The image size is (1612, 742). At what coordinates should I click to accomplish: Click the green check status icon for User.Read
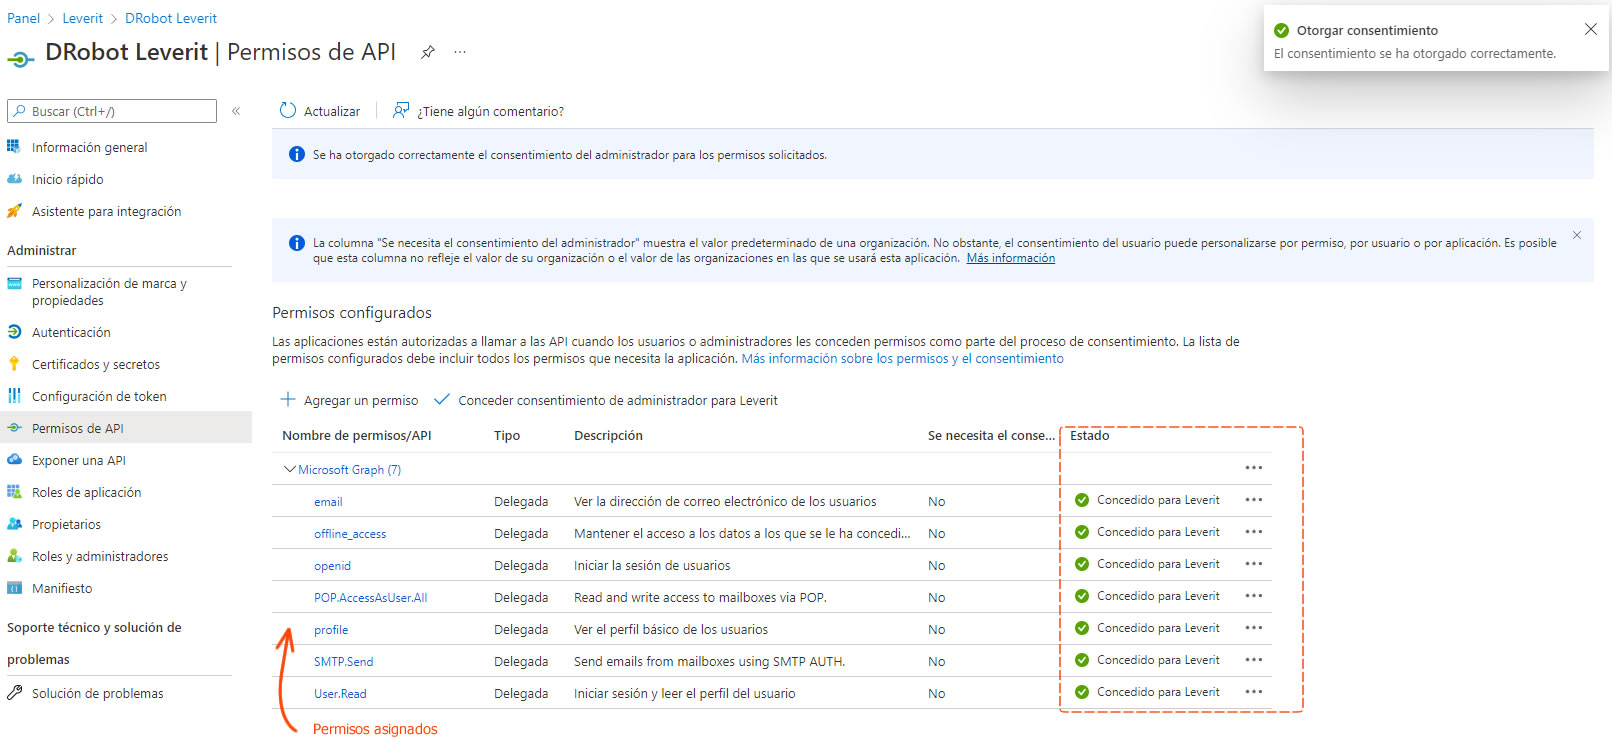[1082, 692]
